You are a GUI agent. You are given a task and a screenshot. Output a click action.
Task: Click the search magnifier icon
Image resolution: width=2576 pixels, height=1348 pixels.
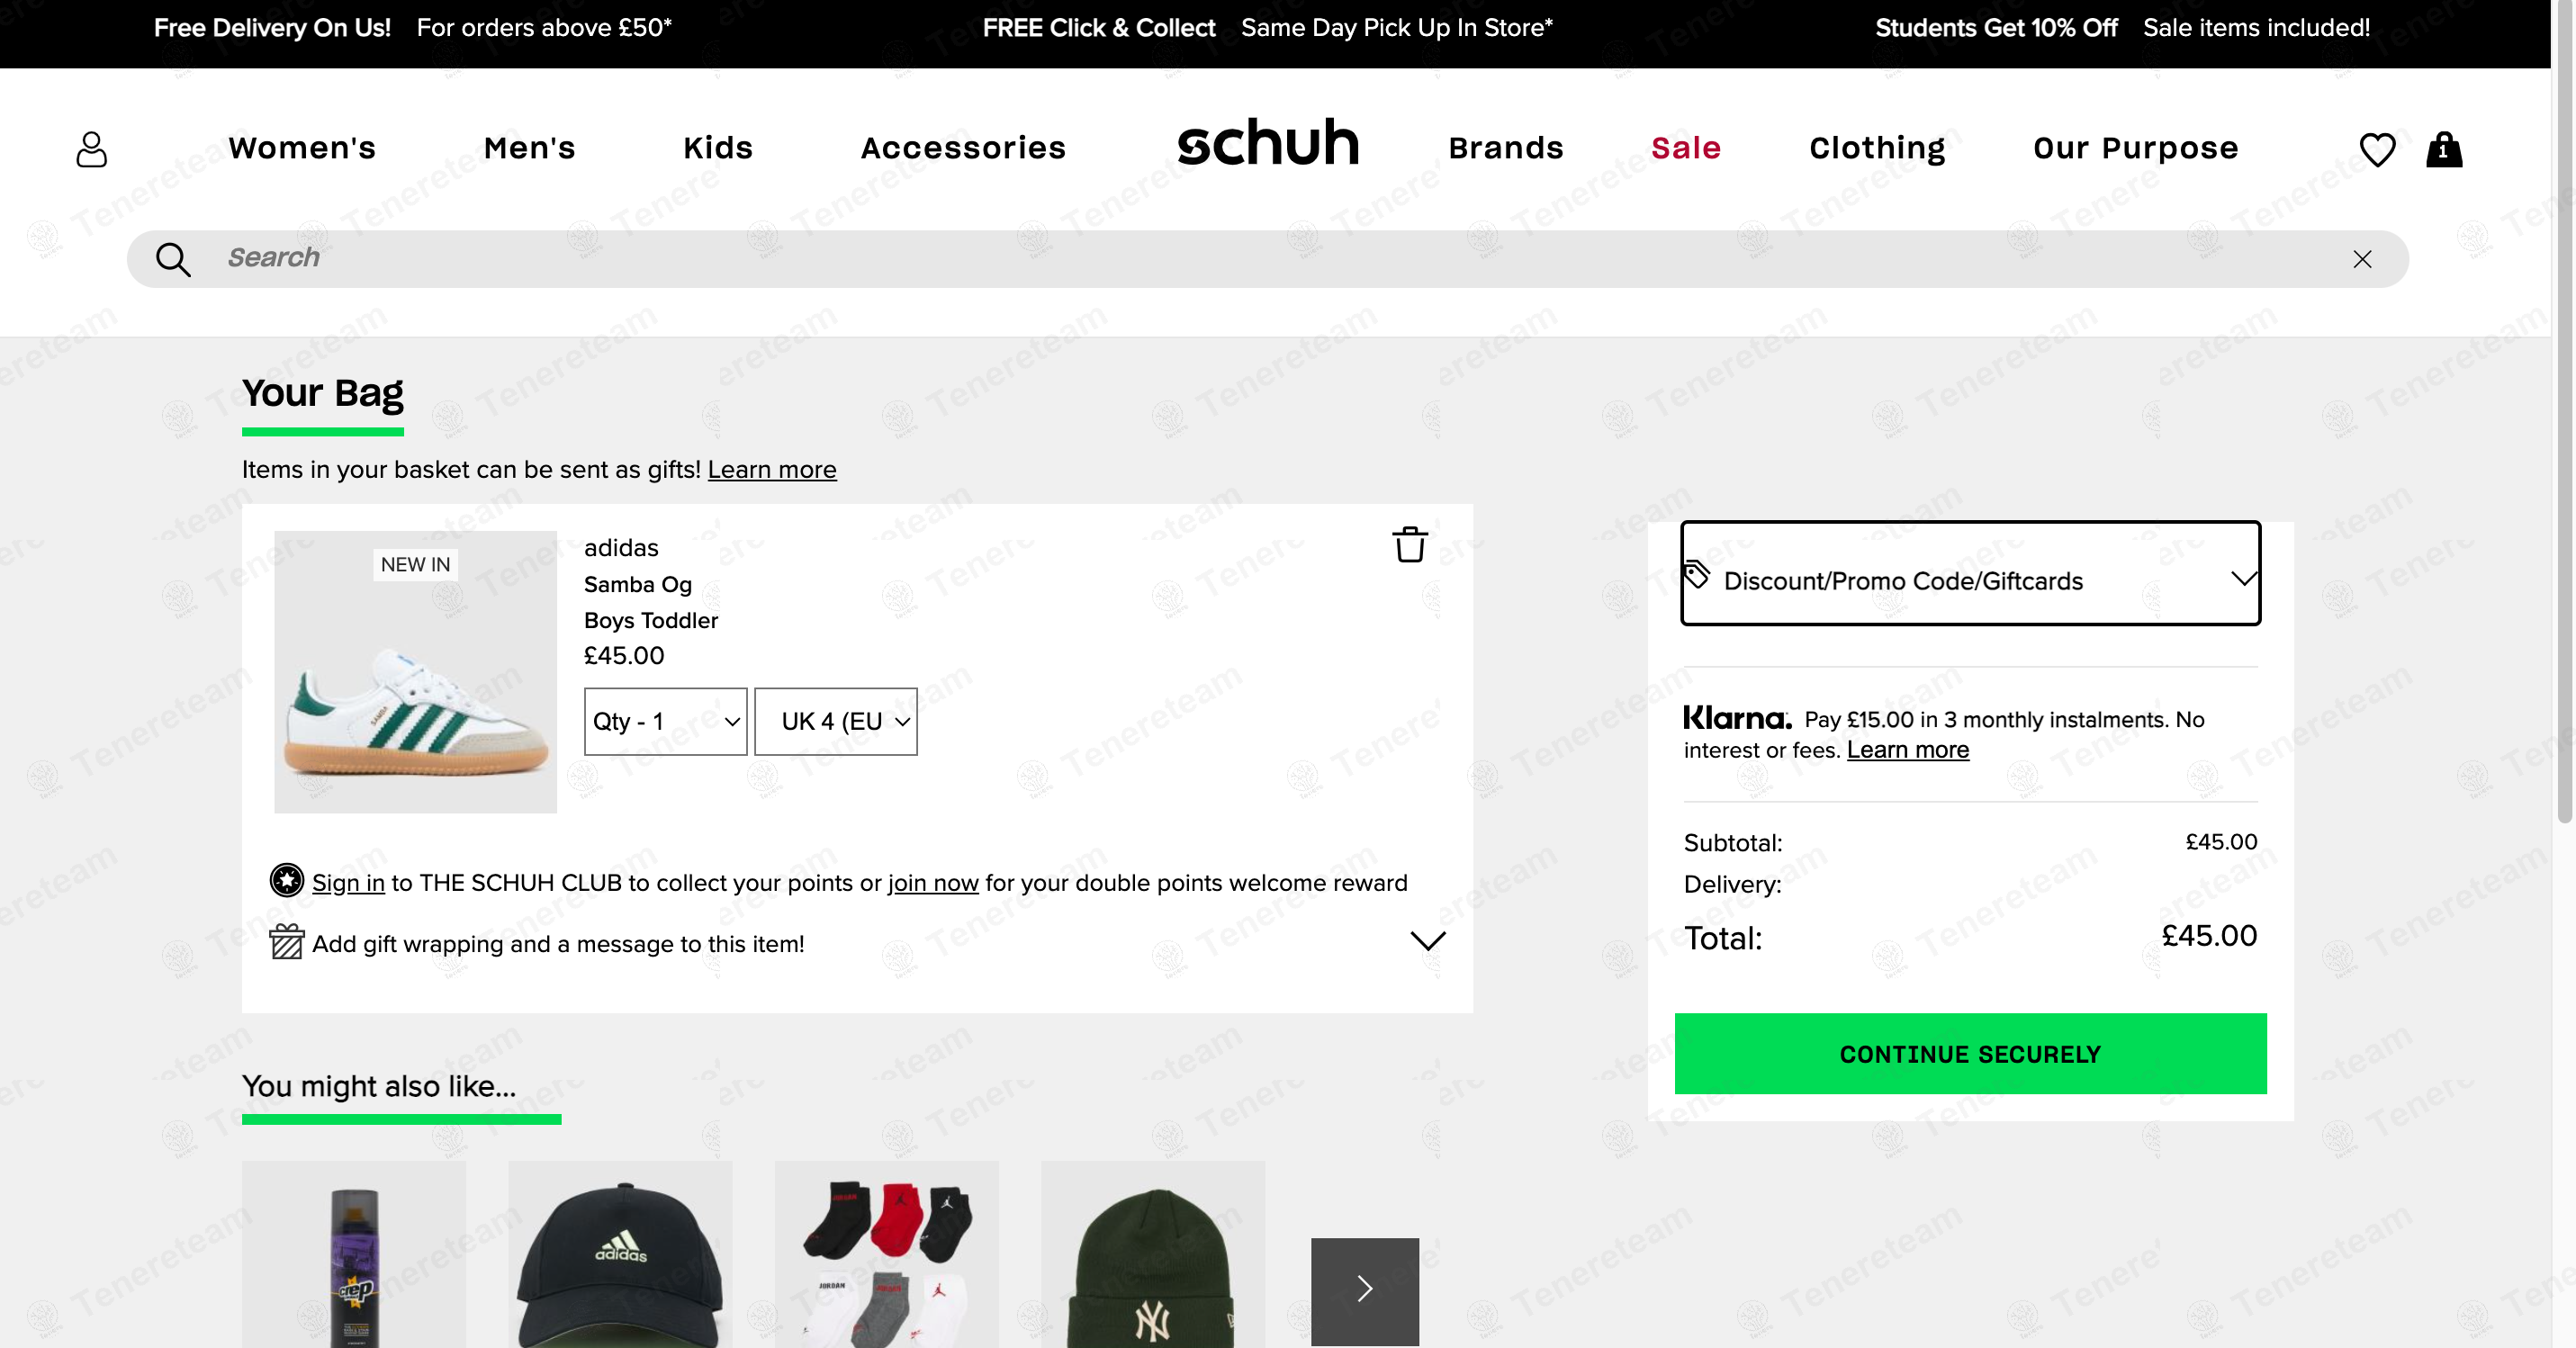(173, 259)
